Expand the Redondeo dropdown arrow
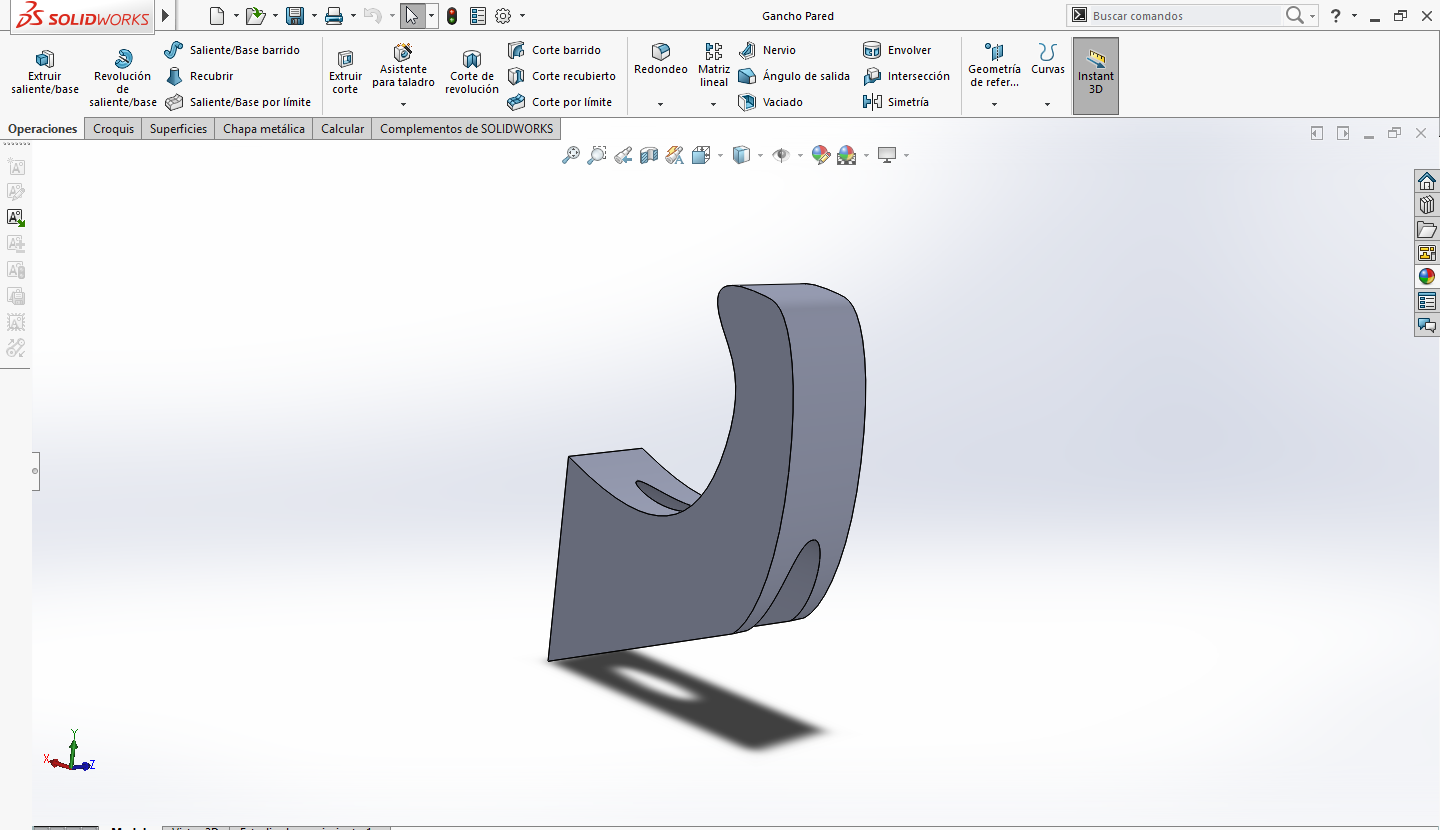The image size is (1440, 830). [661, 104]
